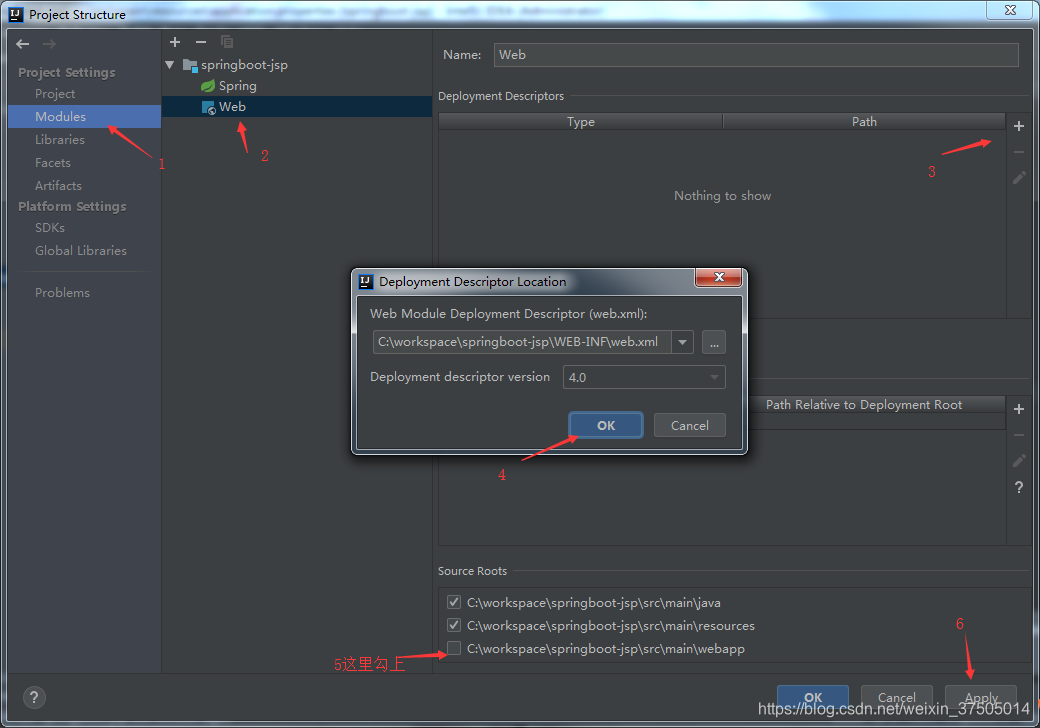Close the Deployment Descriptor Location dialog
1040x728 pixels.
coord(718,277)
